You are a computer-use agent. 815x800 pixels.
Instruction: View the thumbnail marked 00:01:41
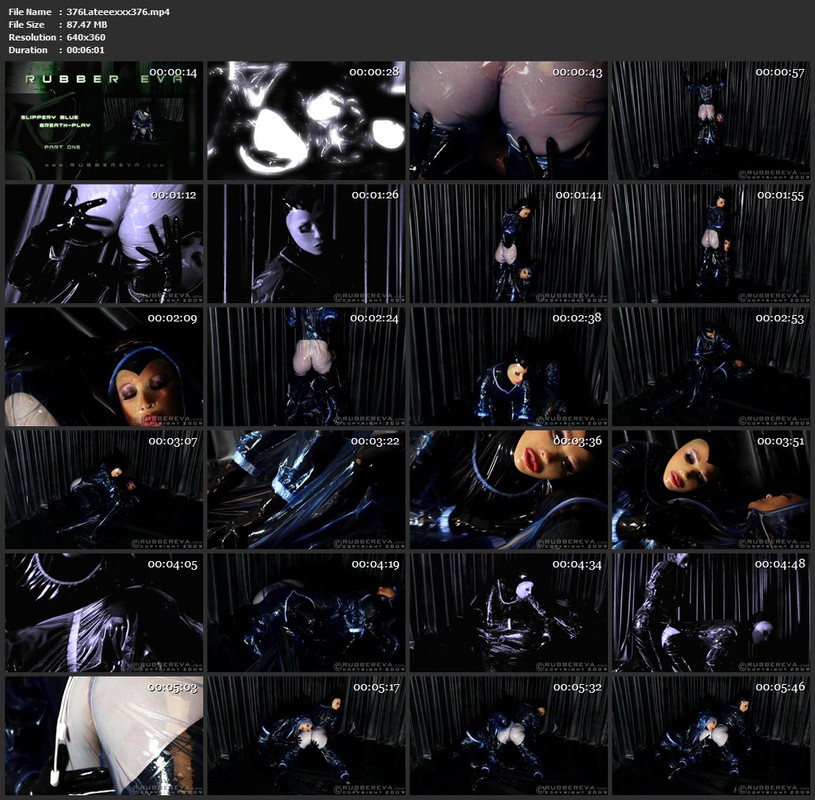coord(508,244)
